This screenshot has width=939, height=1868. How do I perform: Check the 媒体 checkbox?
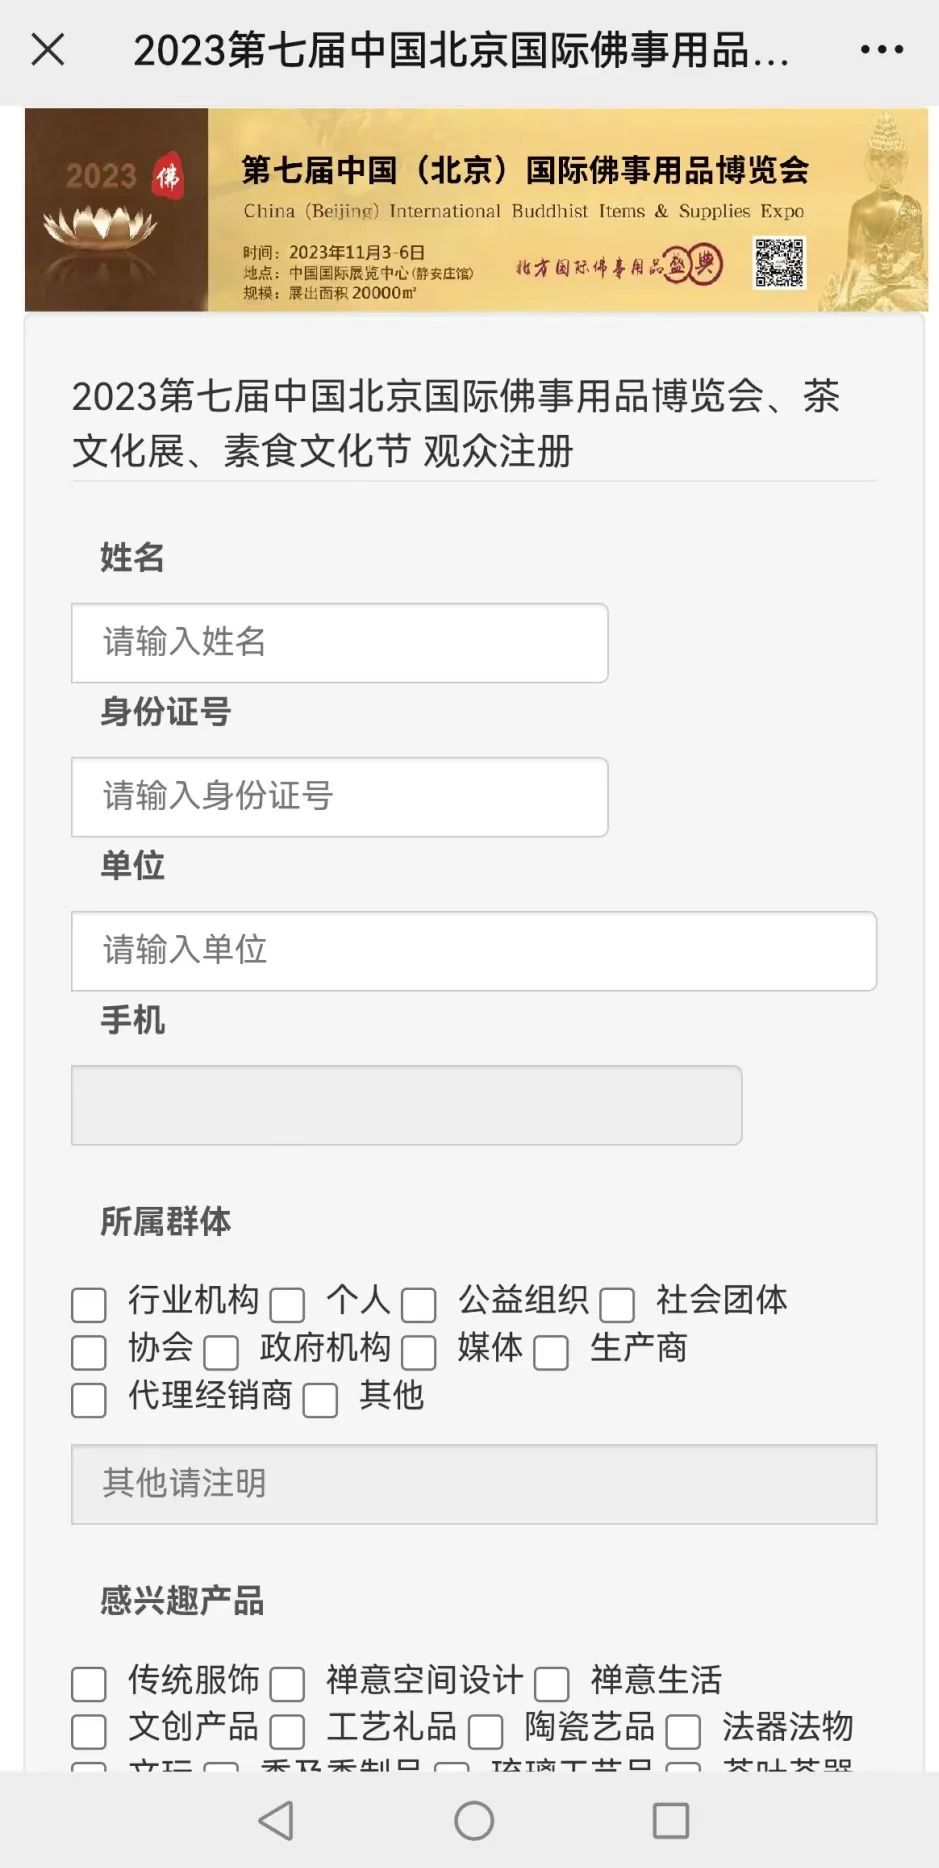(x=419, y=1352)
